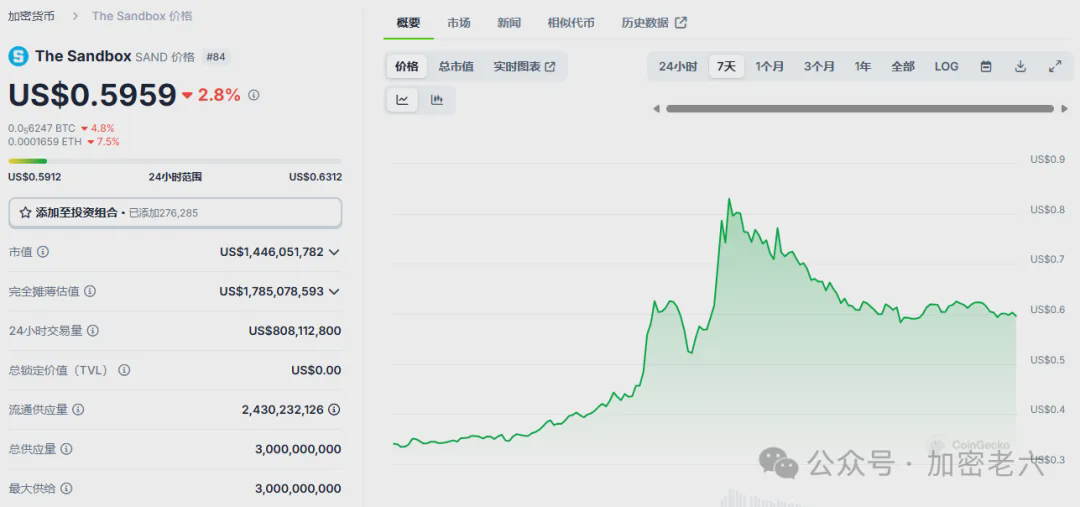Expand fully diluted US$1,785,078,593 details
Image resolution: width=1080 pixels, height=507 pixels.
click(334, 291)
